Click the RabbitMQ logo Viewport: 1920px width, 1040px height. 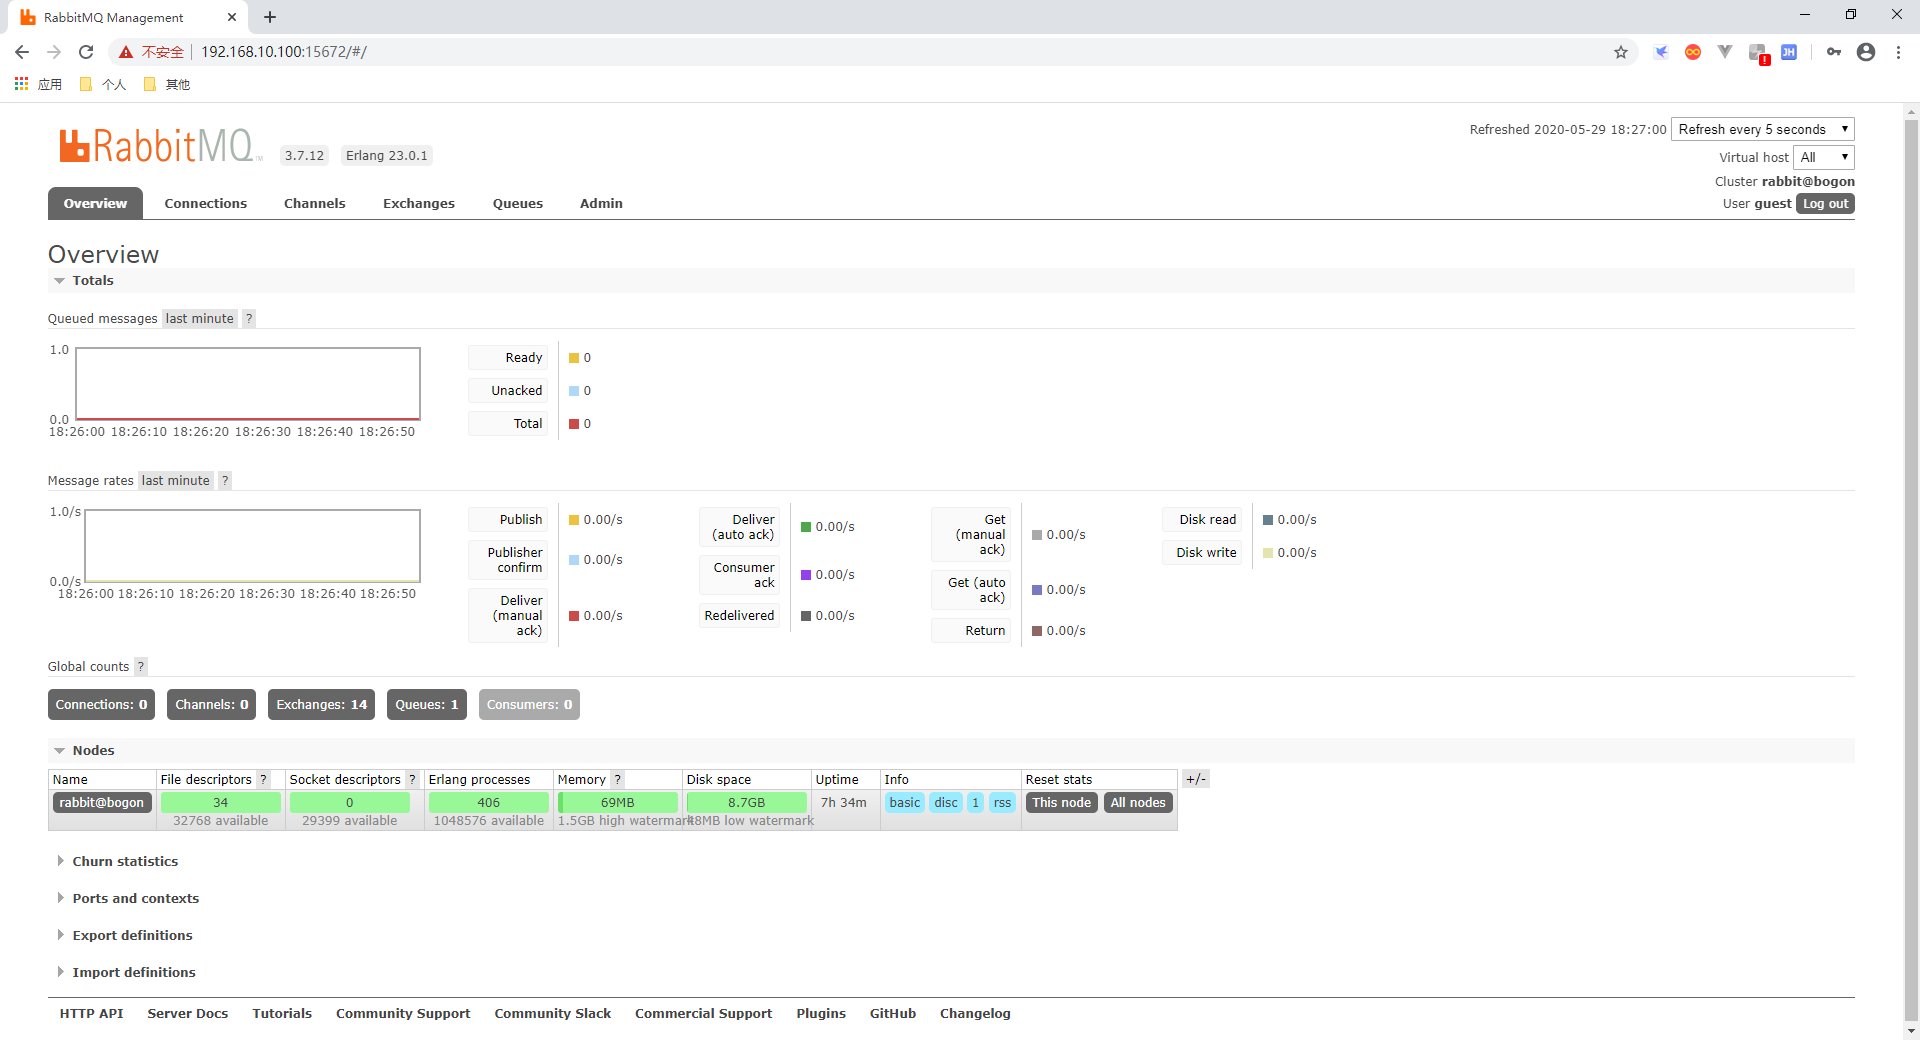coord(160,146)
